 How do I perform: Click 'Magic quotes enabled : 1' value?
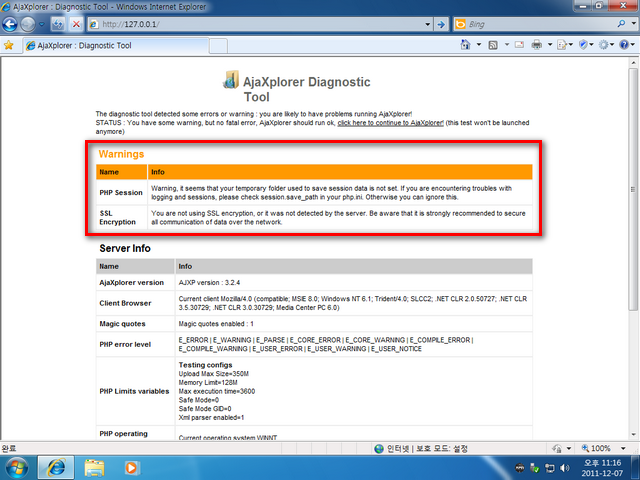point(216,324)
